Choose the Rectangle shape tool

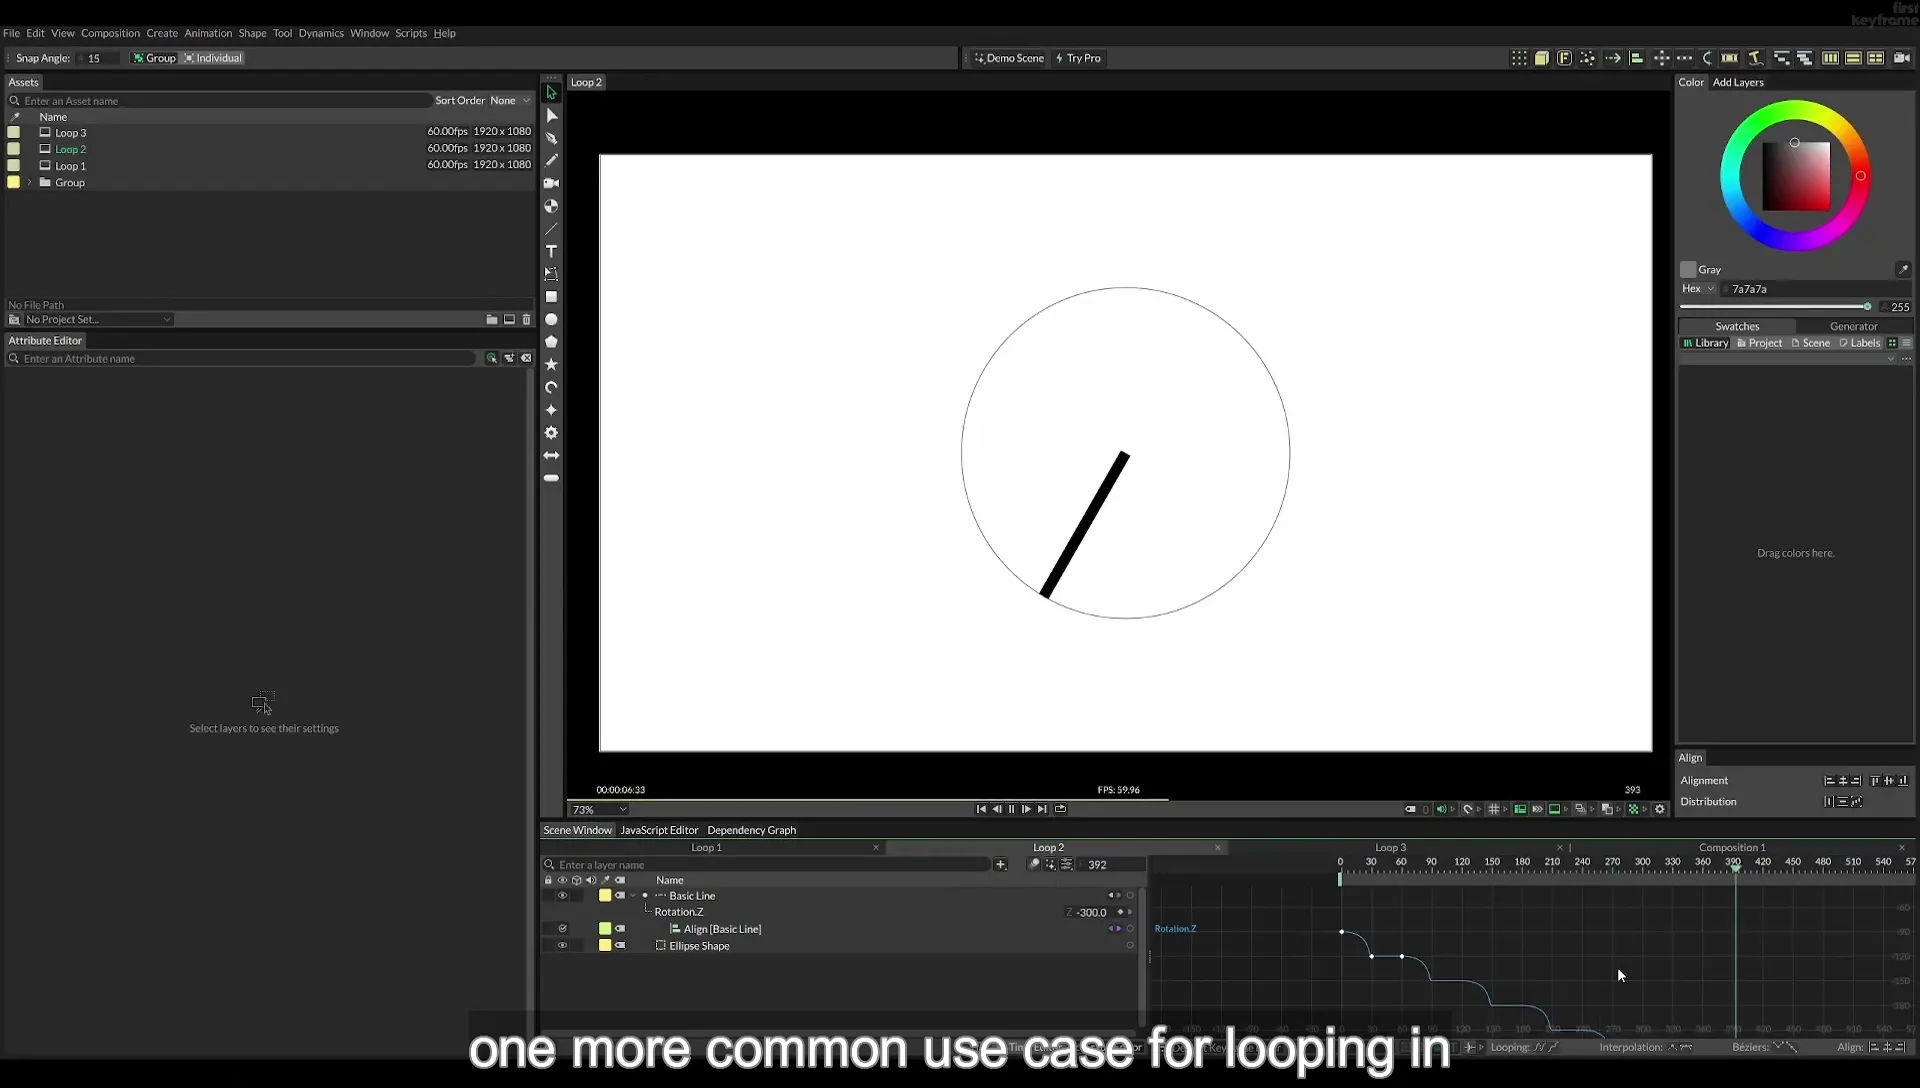(x=551, y=297)
